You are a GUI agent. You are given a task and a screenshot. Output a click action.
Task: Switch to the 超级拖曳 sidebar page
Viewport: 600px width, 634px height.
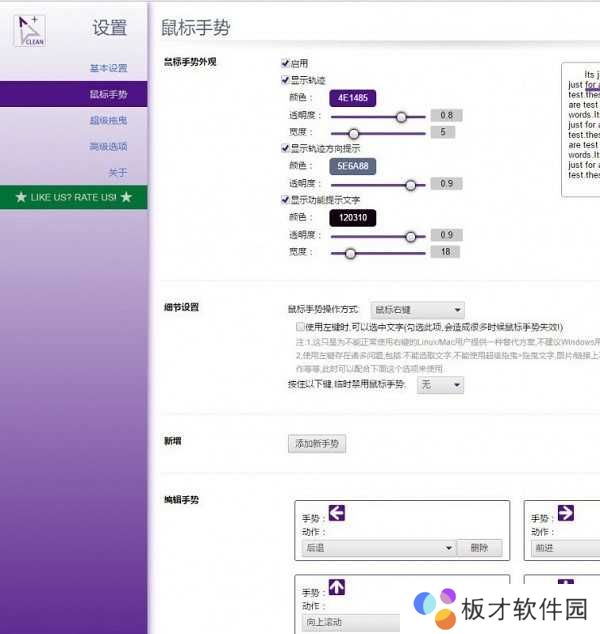pos(108,120)
